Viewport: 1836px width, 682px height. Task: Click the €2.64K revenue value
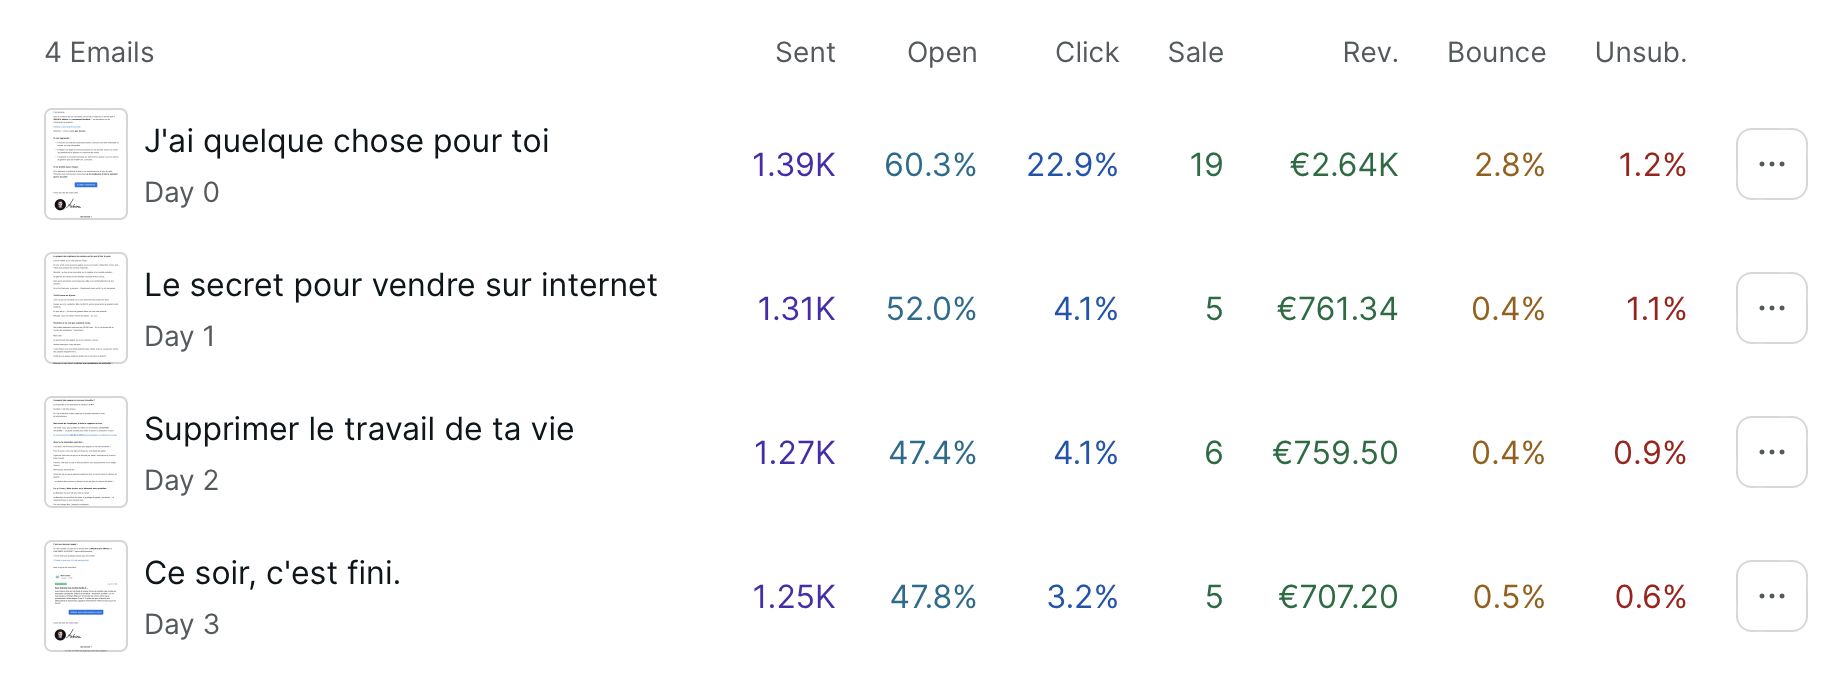pyautogui.click(x=1343, y=165)
